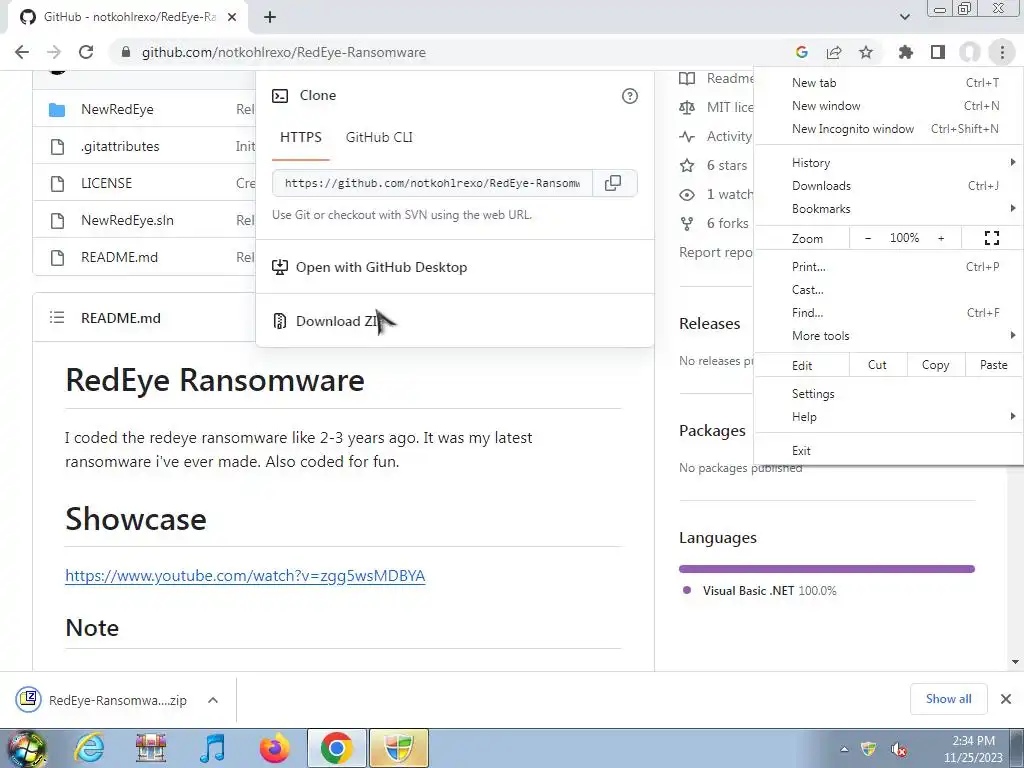Screen dimensions: 1024x768
Task: Open new tab with plus button
Action: (x=270, y=18)
